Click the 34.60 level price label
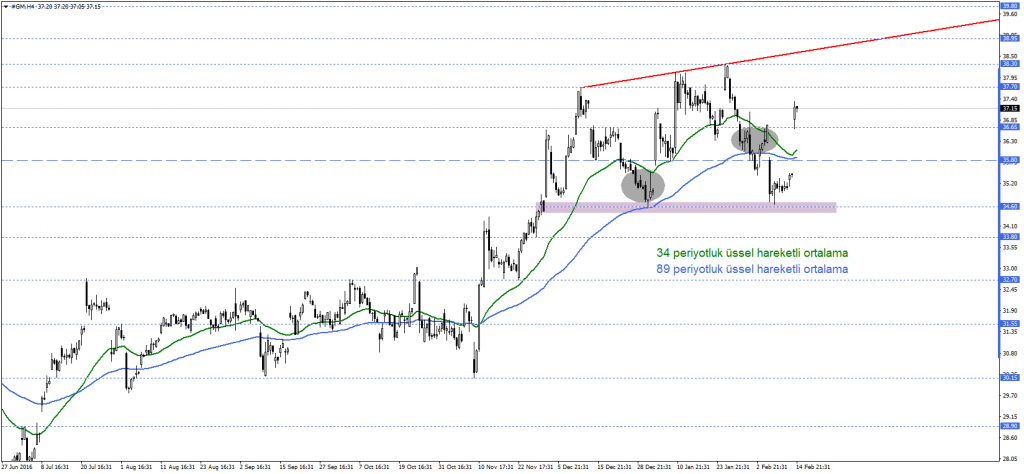Viewport: 1024px width, 474px height. coord(1010,206)
